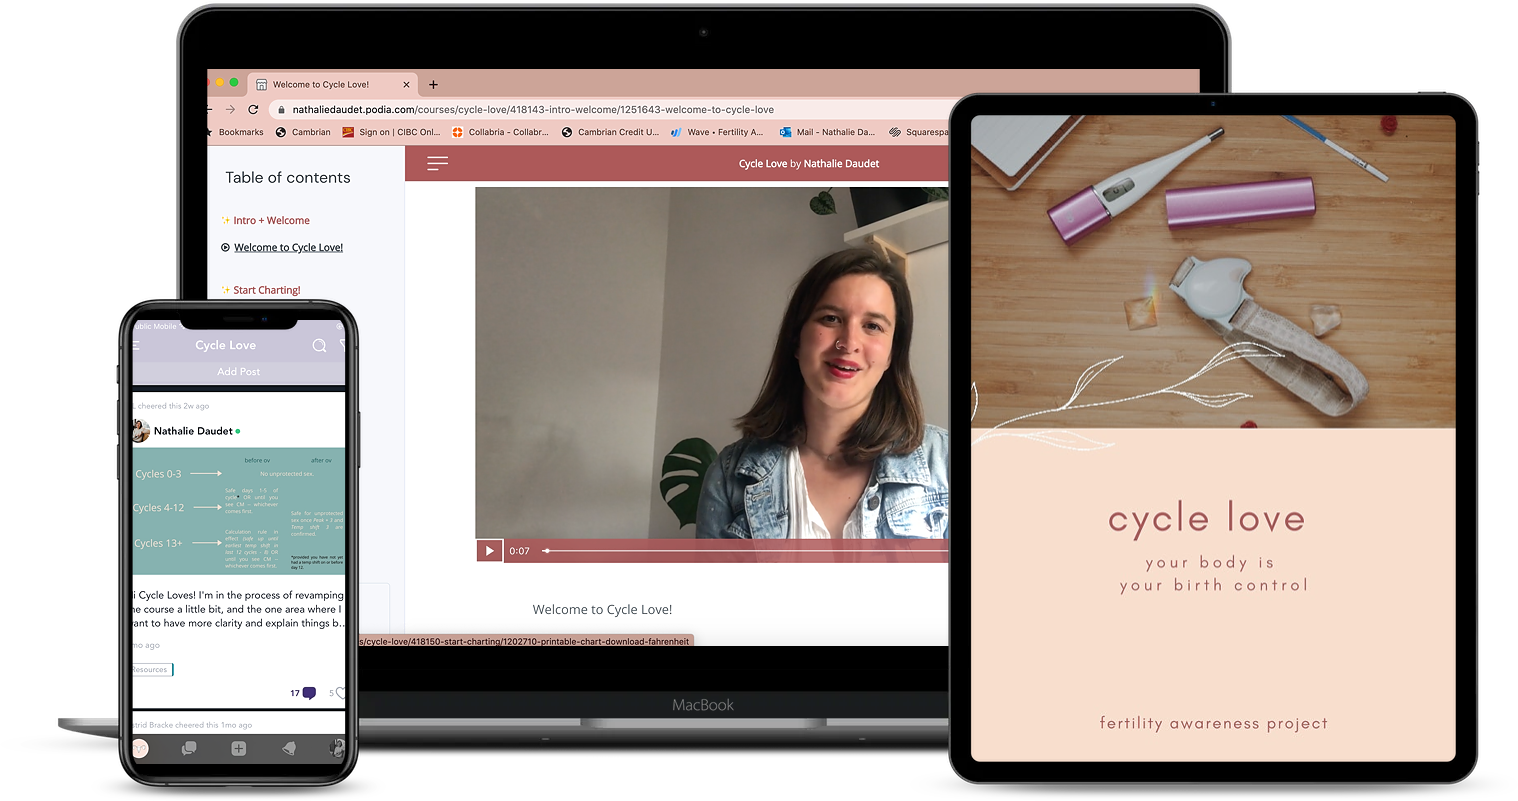
Task: Go forward with the browser forward arrow
Action: [x=230, y=109]
